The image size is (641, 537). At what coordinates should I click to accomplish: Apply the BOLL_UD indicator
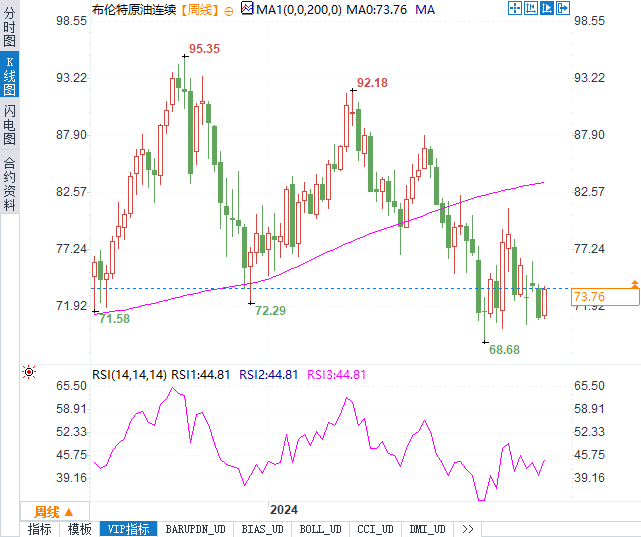point(320,529)
